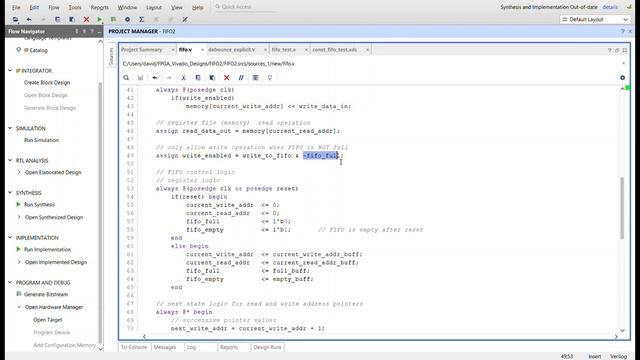Click the green Run Synthesis arrow icon
The width and height of the screenshot is (640, 360).
pyautogui.click(x=18, y=204)
